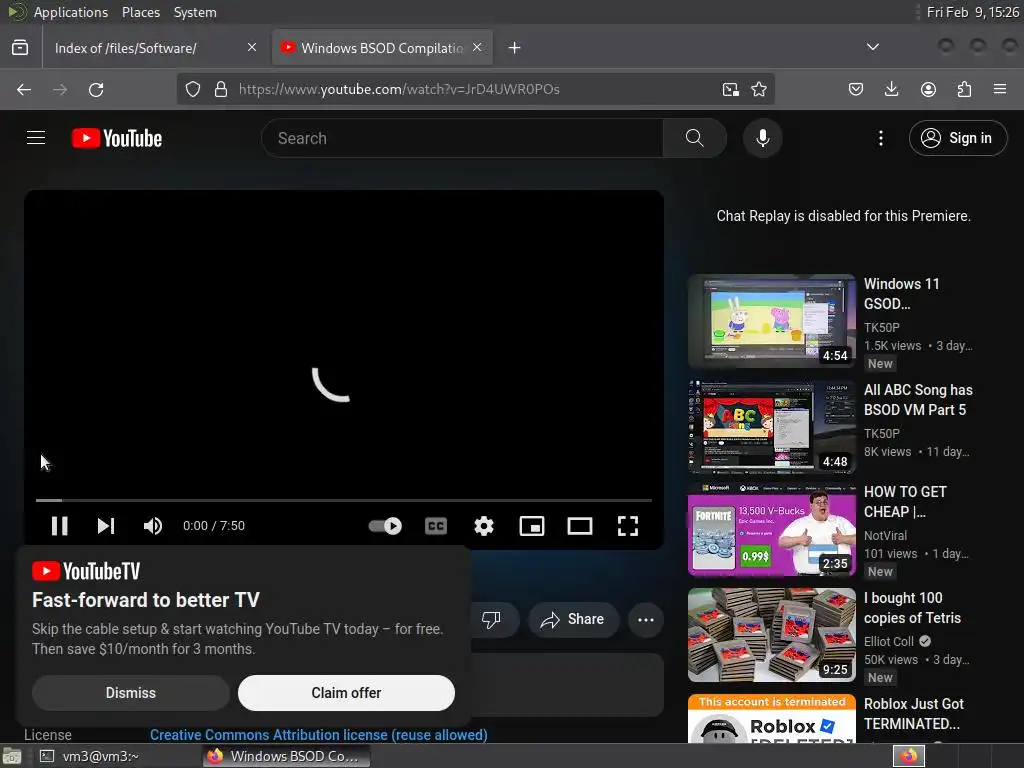1024x768 pixels.
Task: Dismiss the YouTube TV offer
Action: pyautogui.click(x=131, y=693)
